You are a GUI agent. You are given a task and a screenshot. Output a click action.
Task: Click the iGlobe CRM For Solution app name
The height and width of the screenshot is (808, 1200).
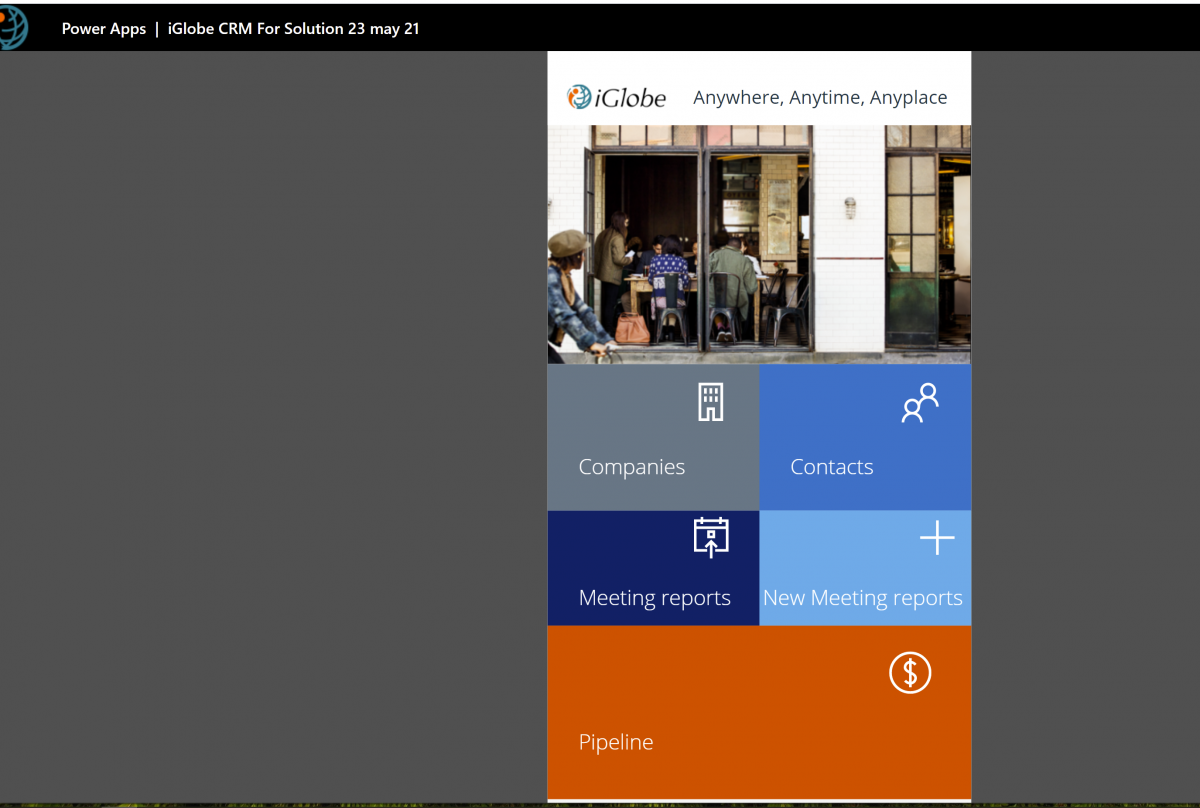click(294, 29)
